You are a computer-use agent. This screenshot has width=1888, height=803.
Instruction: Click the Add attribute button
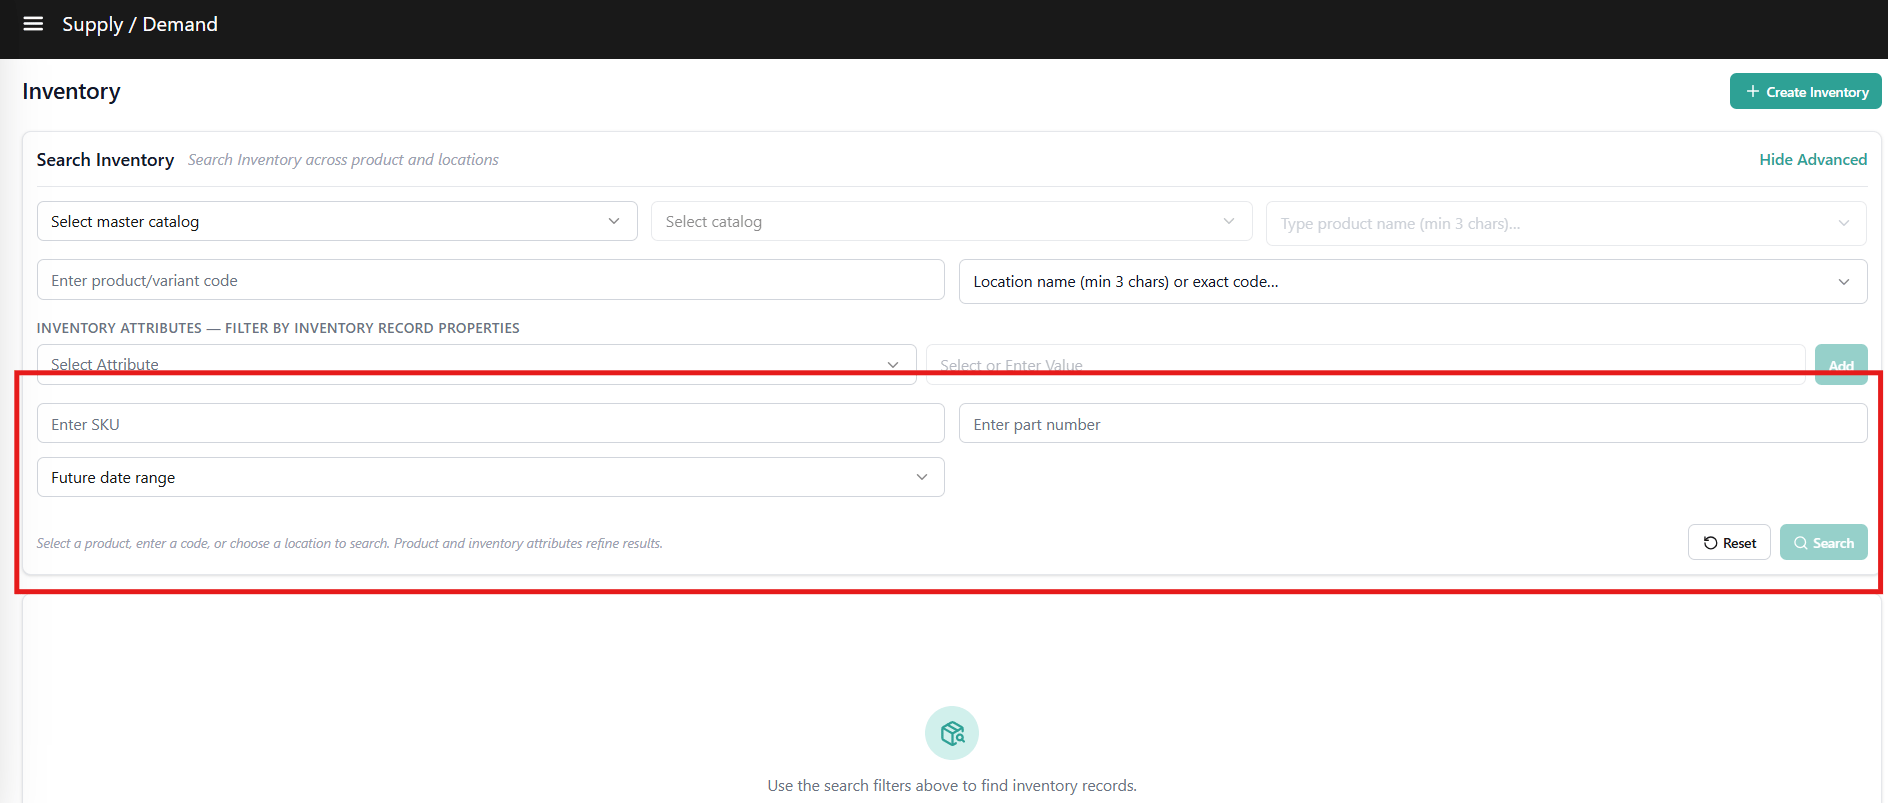tap(1841, 365)
